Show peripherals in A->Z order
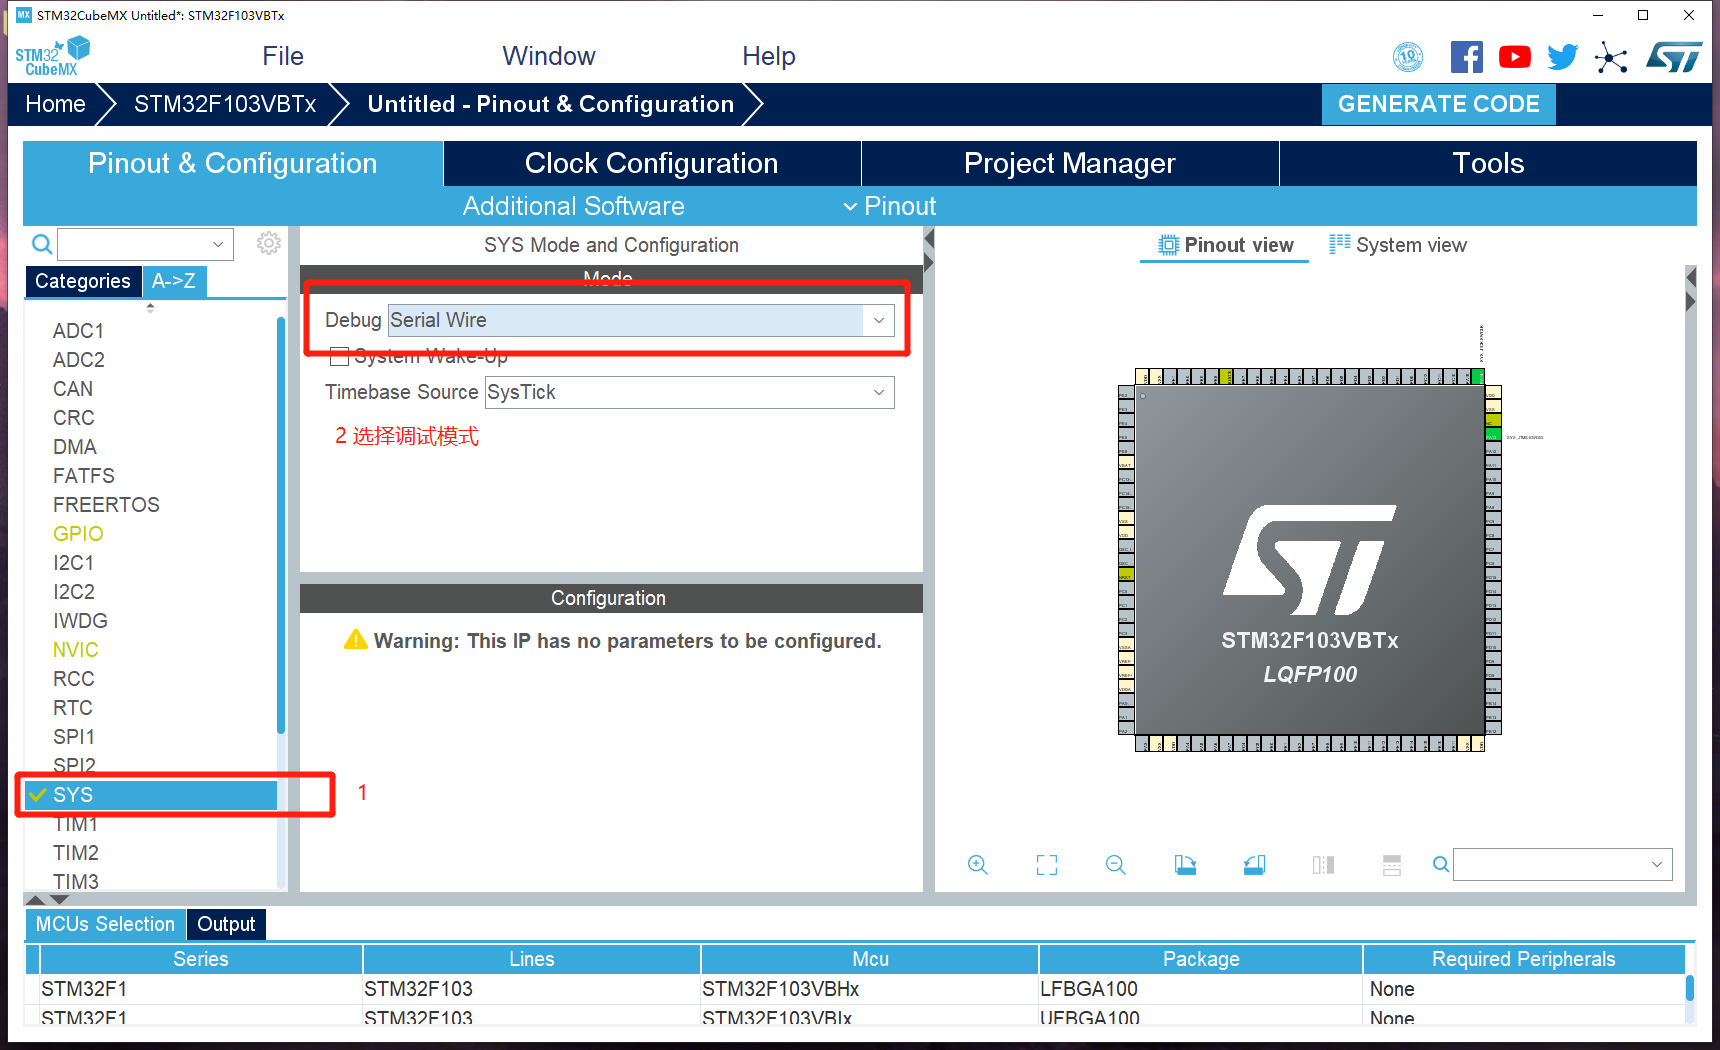Viewport: 1720px width, 1050px height. 174,281
